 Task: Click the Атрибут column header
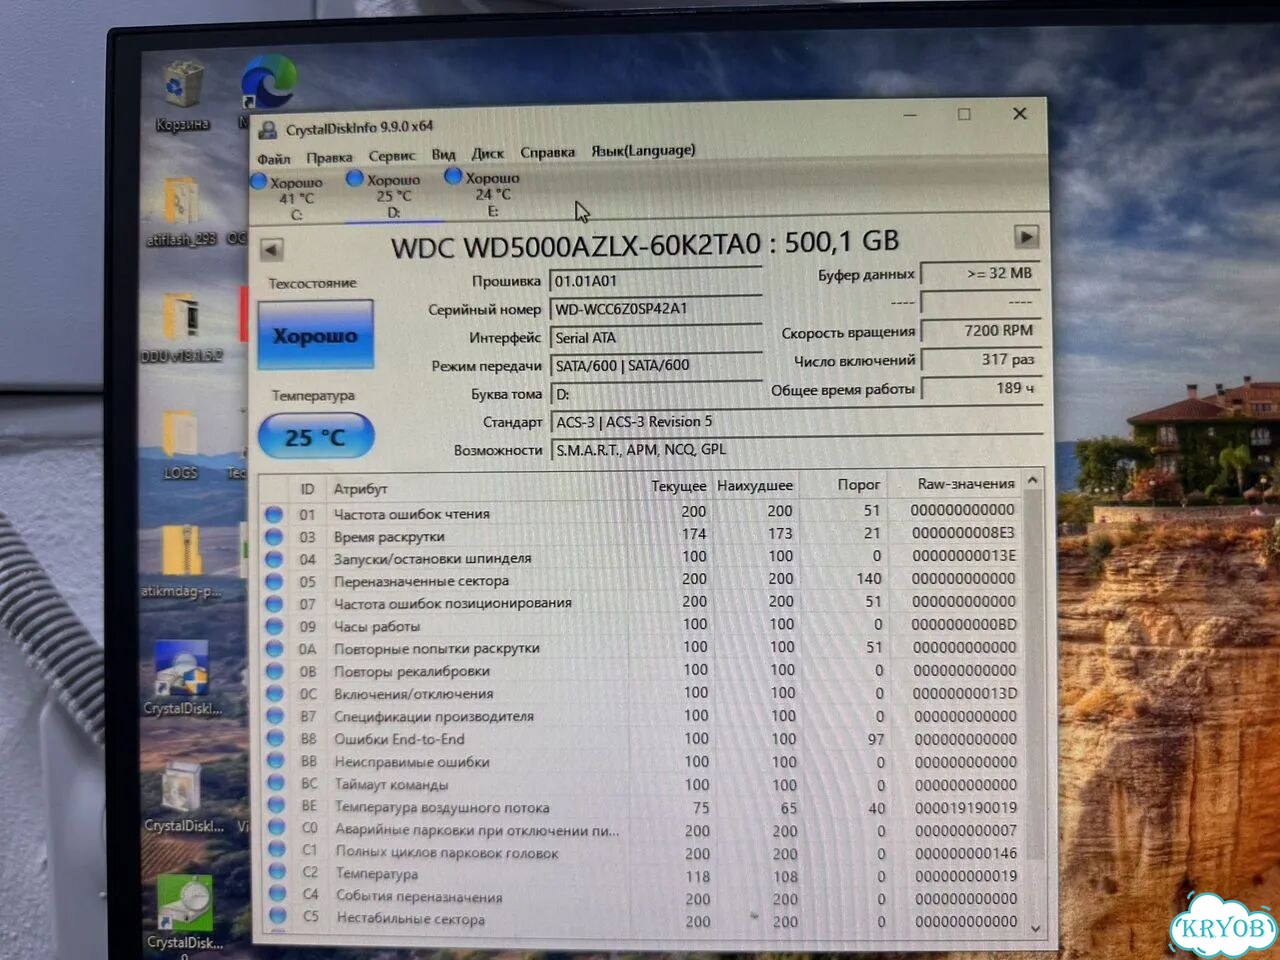pyautogui.click(x=361, y=488)
